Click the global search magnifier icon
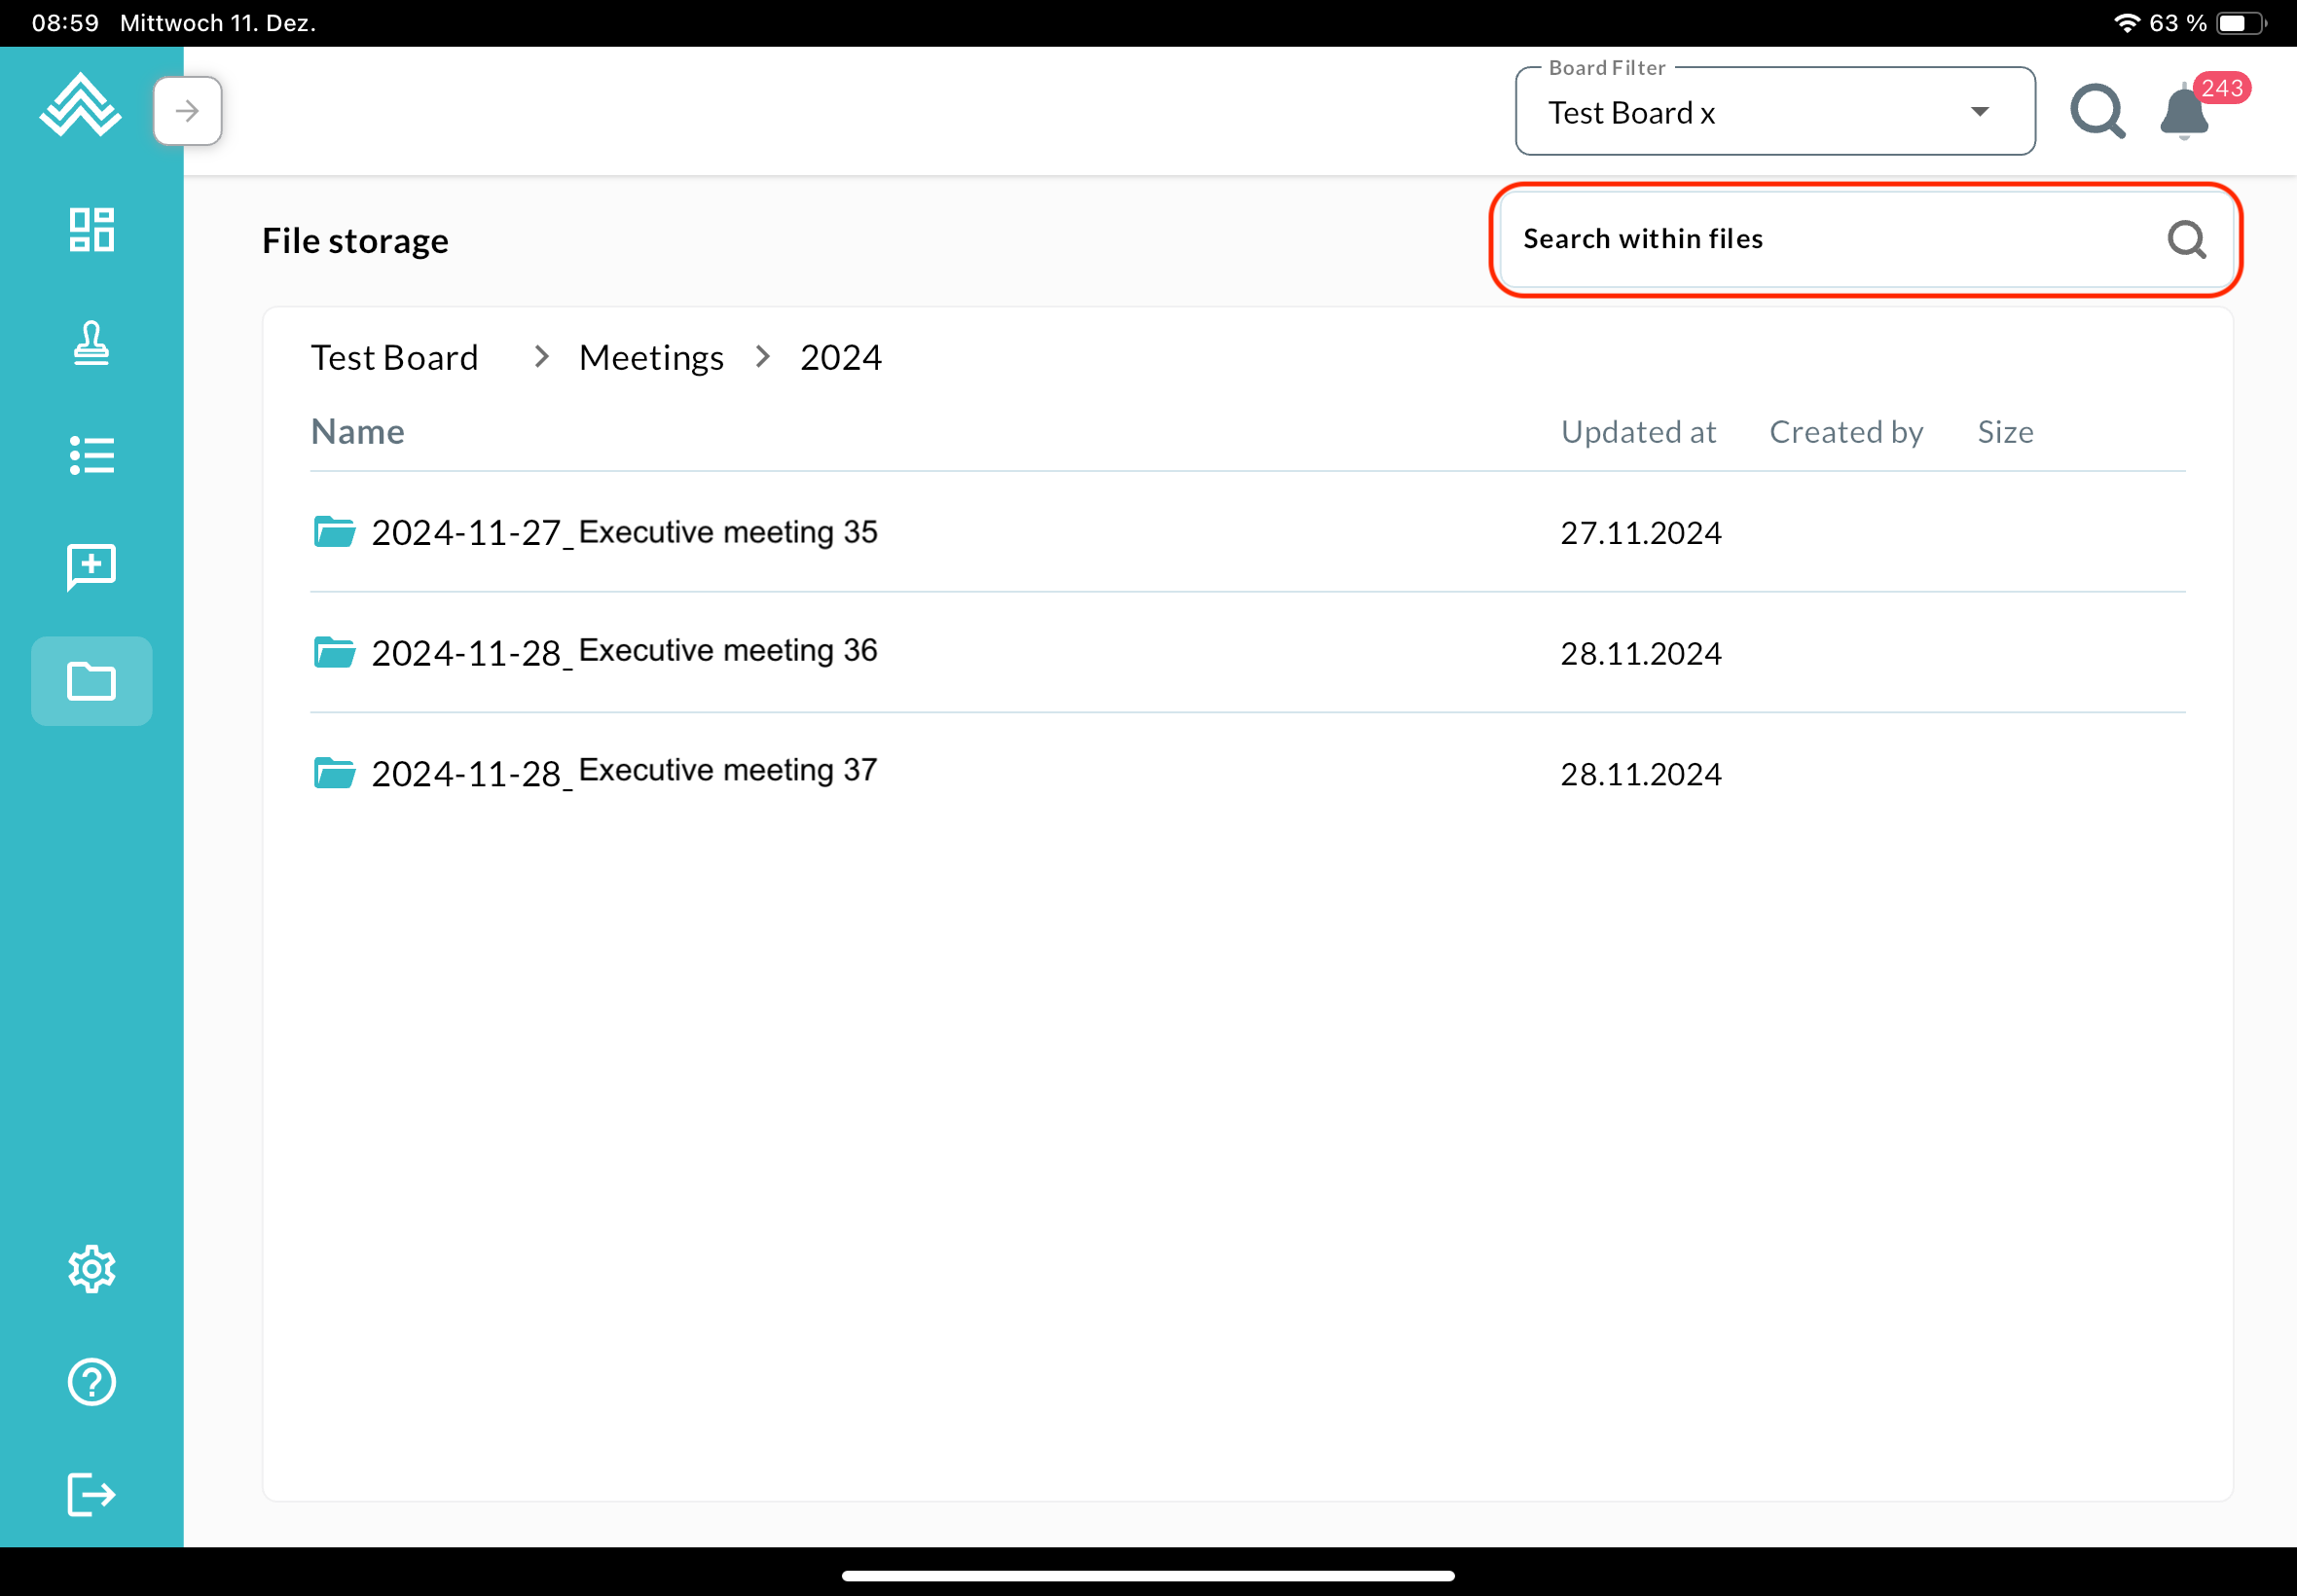 coord(2097,111)
